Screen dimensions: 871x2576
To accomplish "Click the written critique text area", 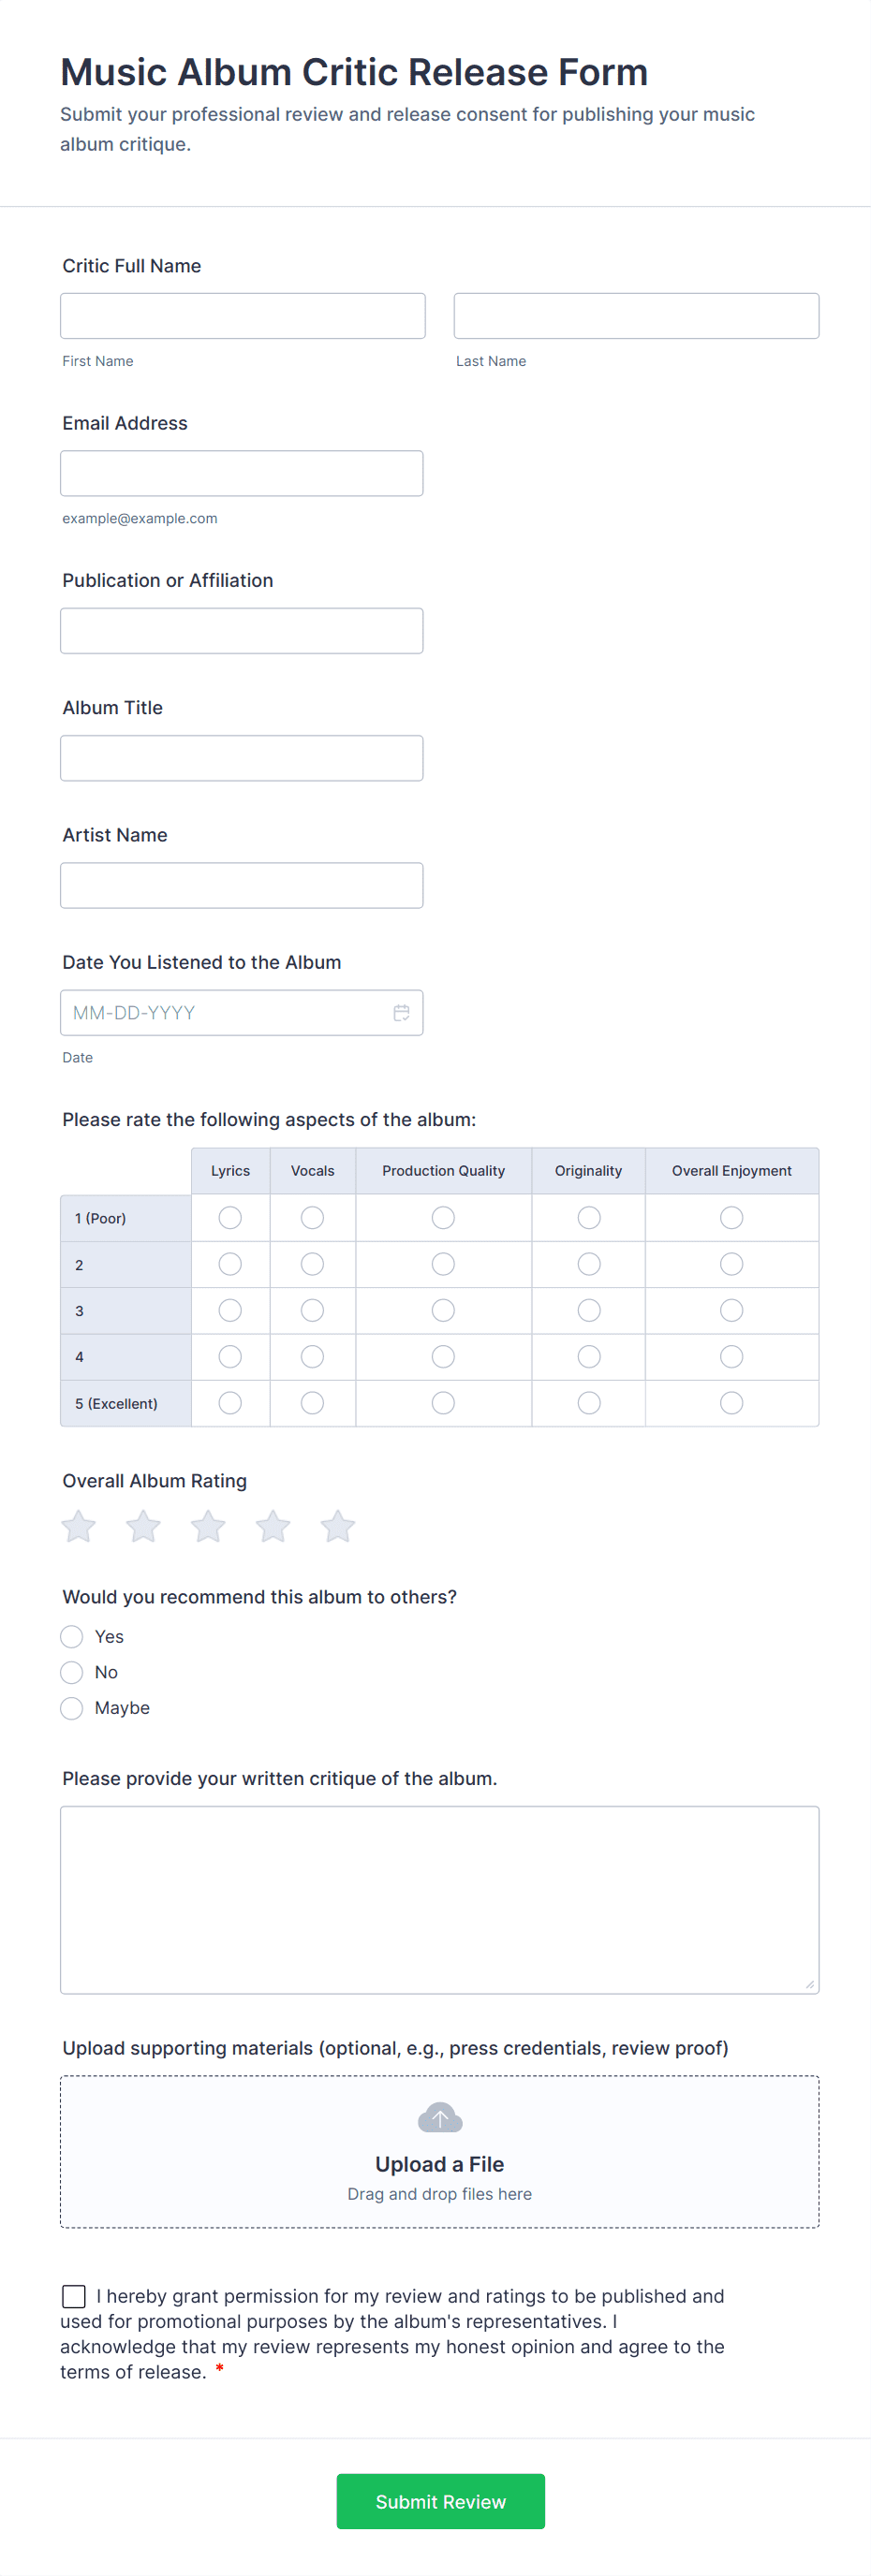I will tap(440, 1899).
